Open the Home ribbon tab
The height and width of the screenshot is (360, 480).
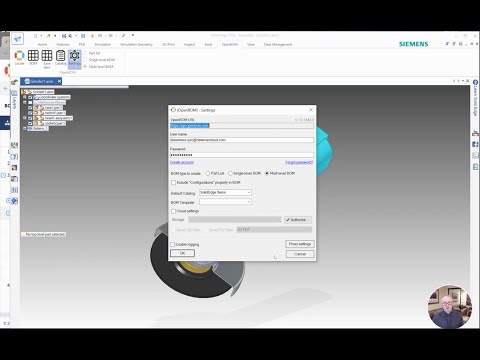tap(42, 44)
